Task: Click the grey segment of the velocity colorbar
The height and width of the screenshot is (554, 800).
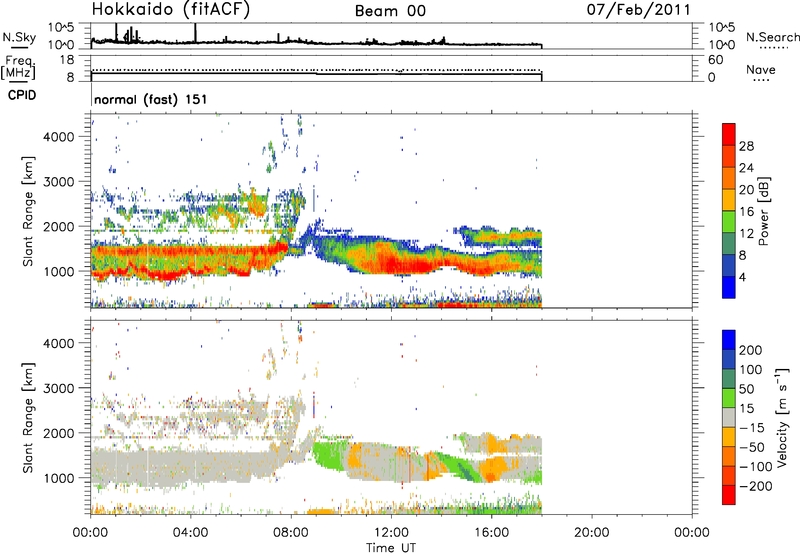Action: click(729, 417)
